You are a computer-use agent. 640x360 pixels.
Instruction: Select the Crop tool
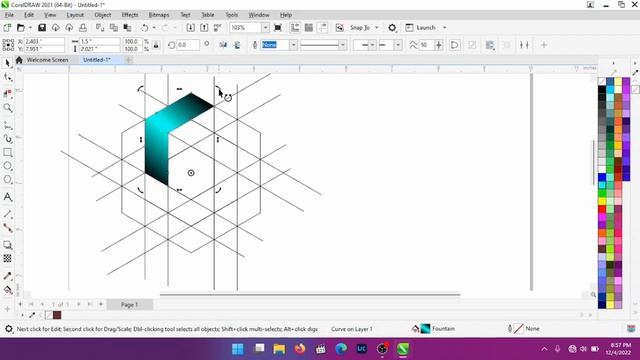[x=7, y=93]
